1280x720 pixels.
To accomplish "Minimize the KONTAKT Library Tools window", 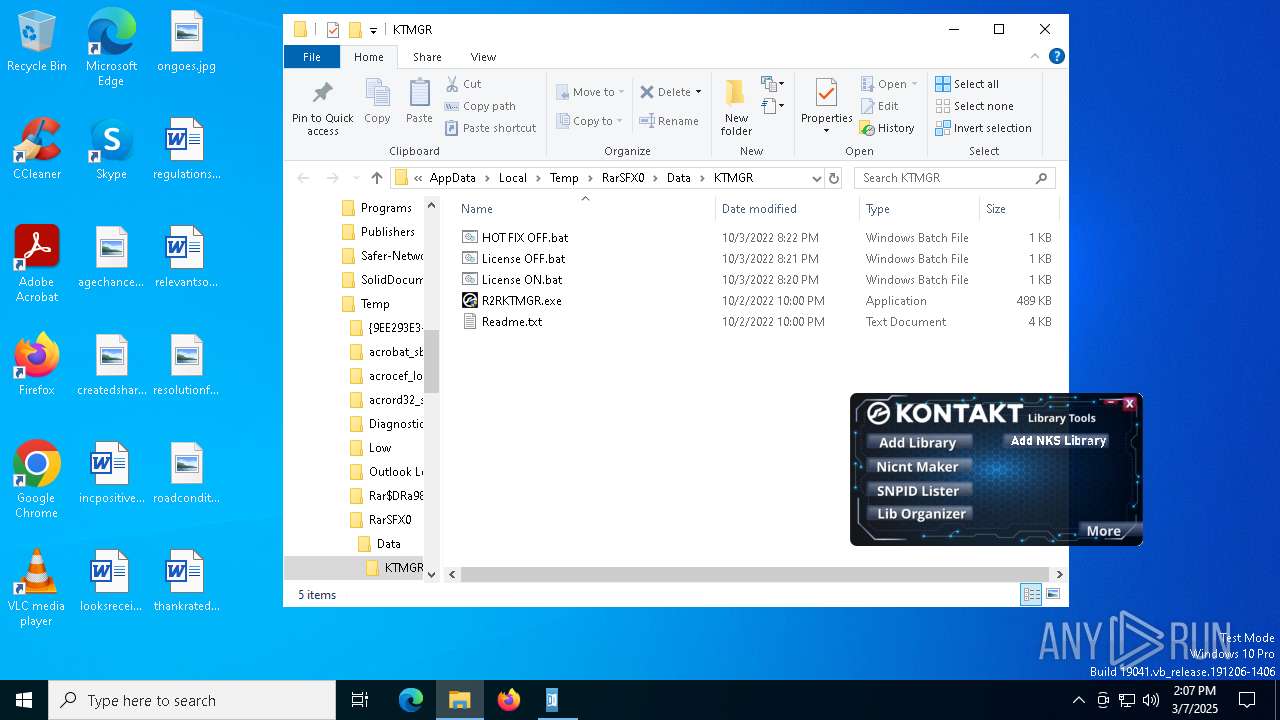I will (x=1111, y=404).
